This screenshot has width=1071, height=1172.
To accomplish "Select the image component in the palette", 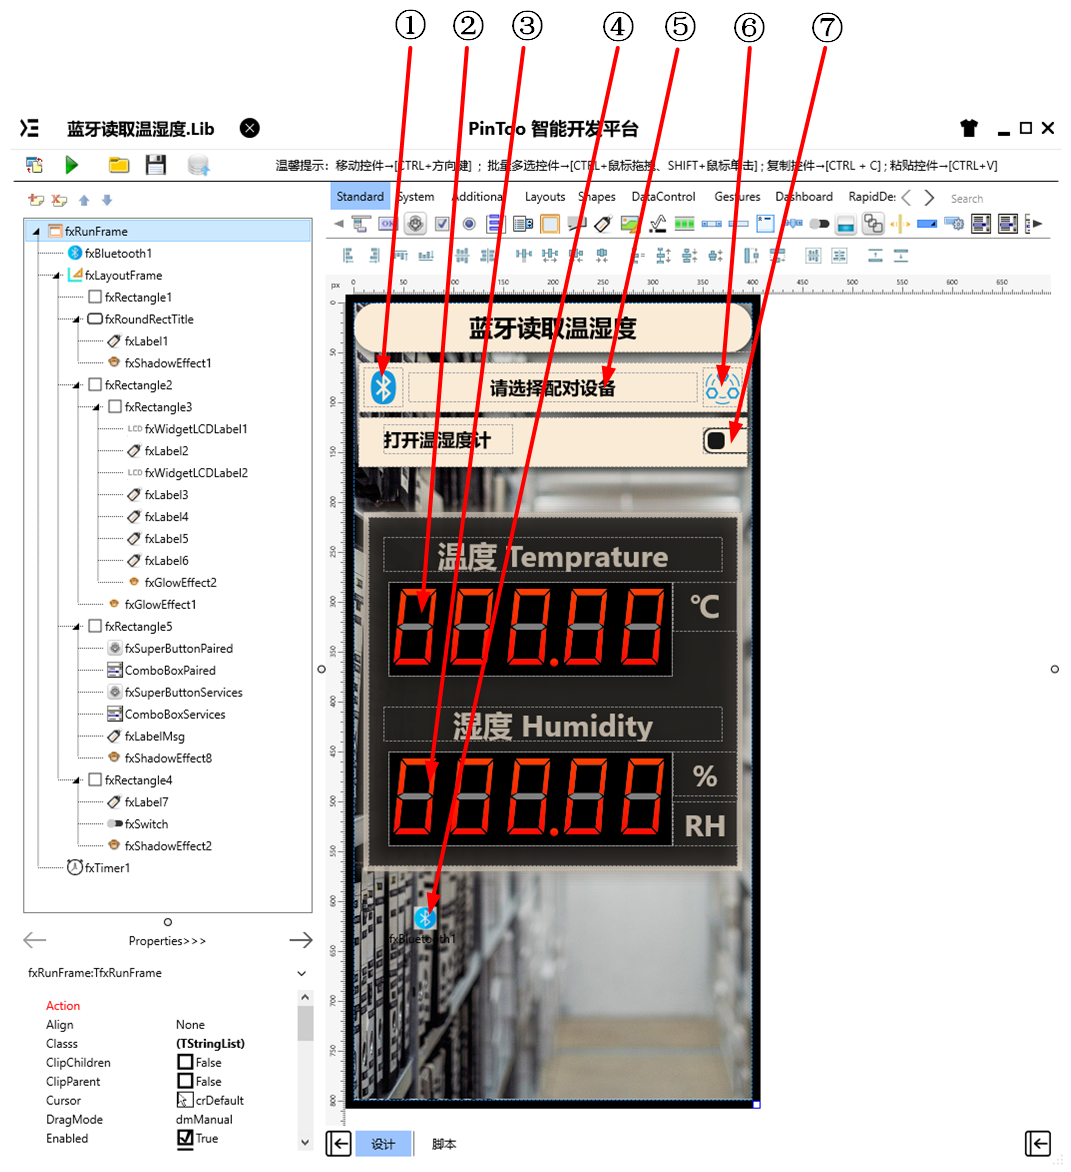I will pos(630,223).
